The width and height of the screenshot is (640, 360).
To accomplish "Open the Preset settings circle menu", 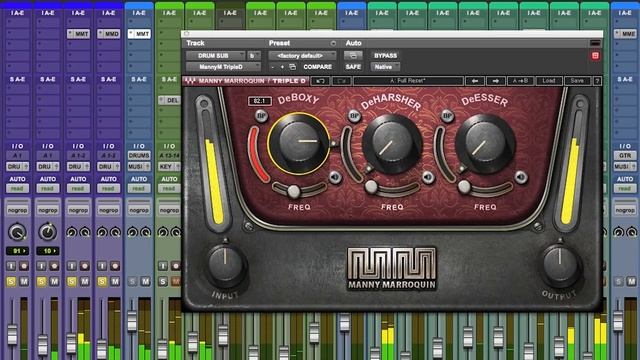I will 333,43.
